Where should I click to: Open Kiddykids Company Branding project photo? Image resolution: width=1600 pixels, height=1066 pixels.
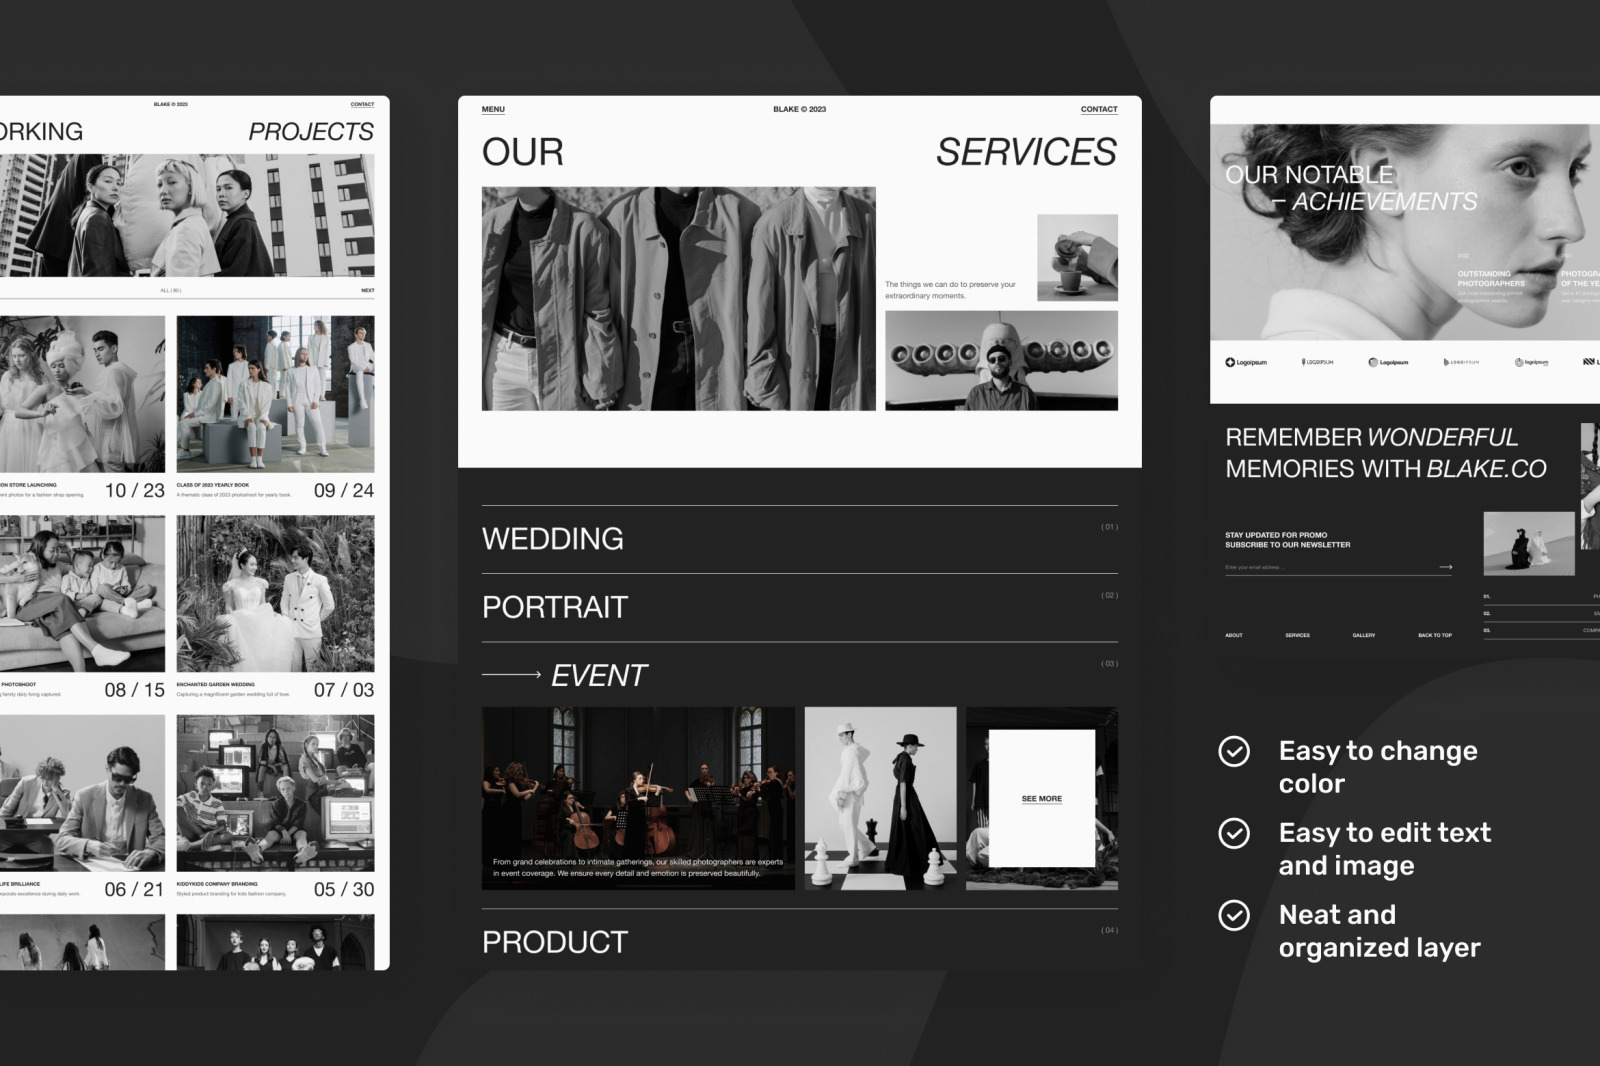click(275, 793)
